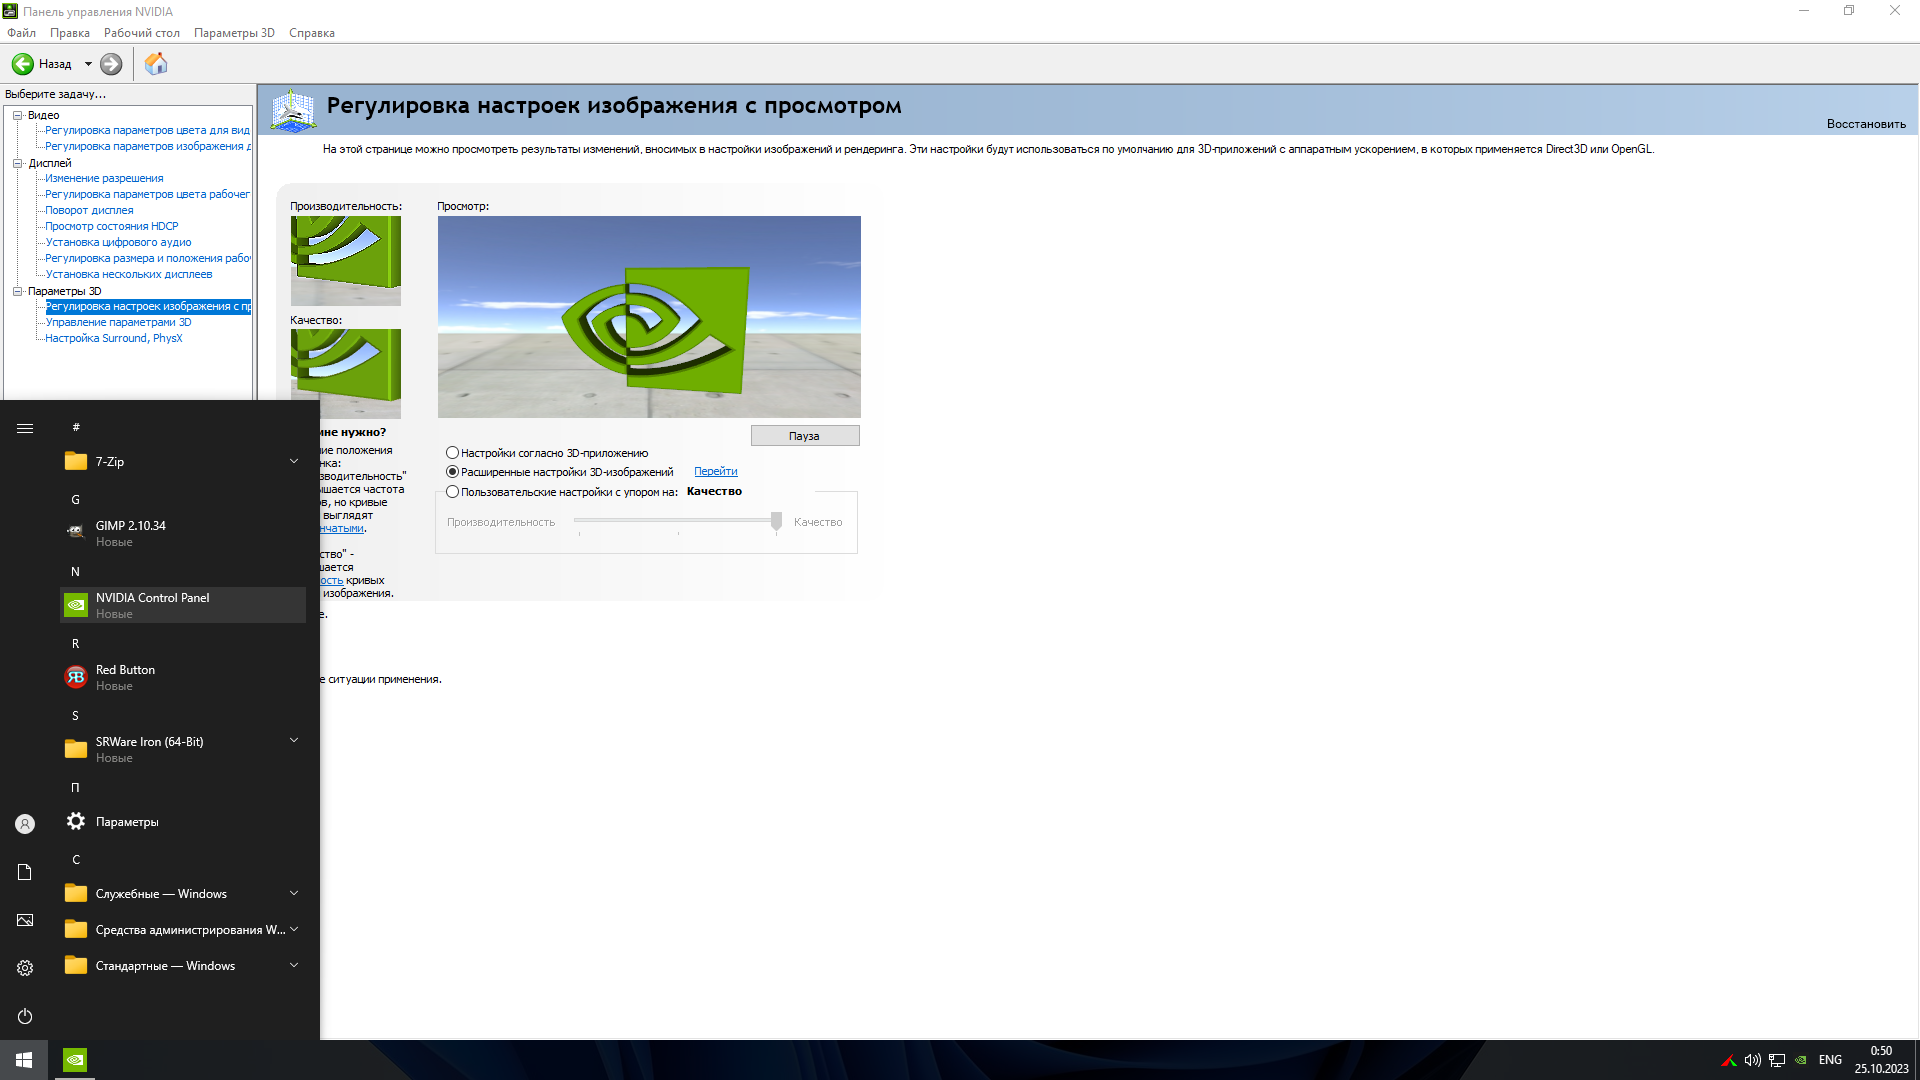Click the Производительность–Качество slider handle
1920x1080 pixels.
(776, 521)
